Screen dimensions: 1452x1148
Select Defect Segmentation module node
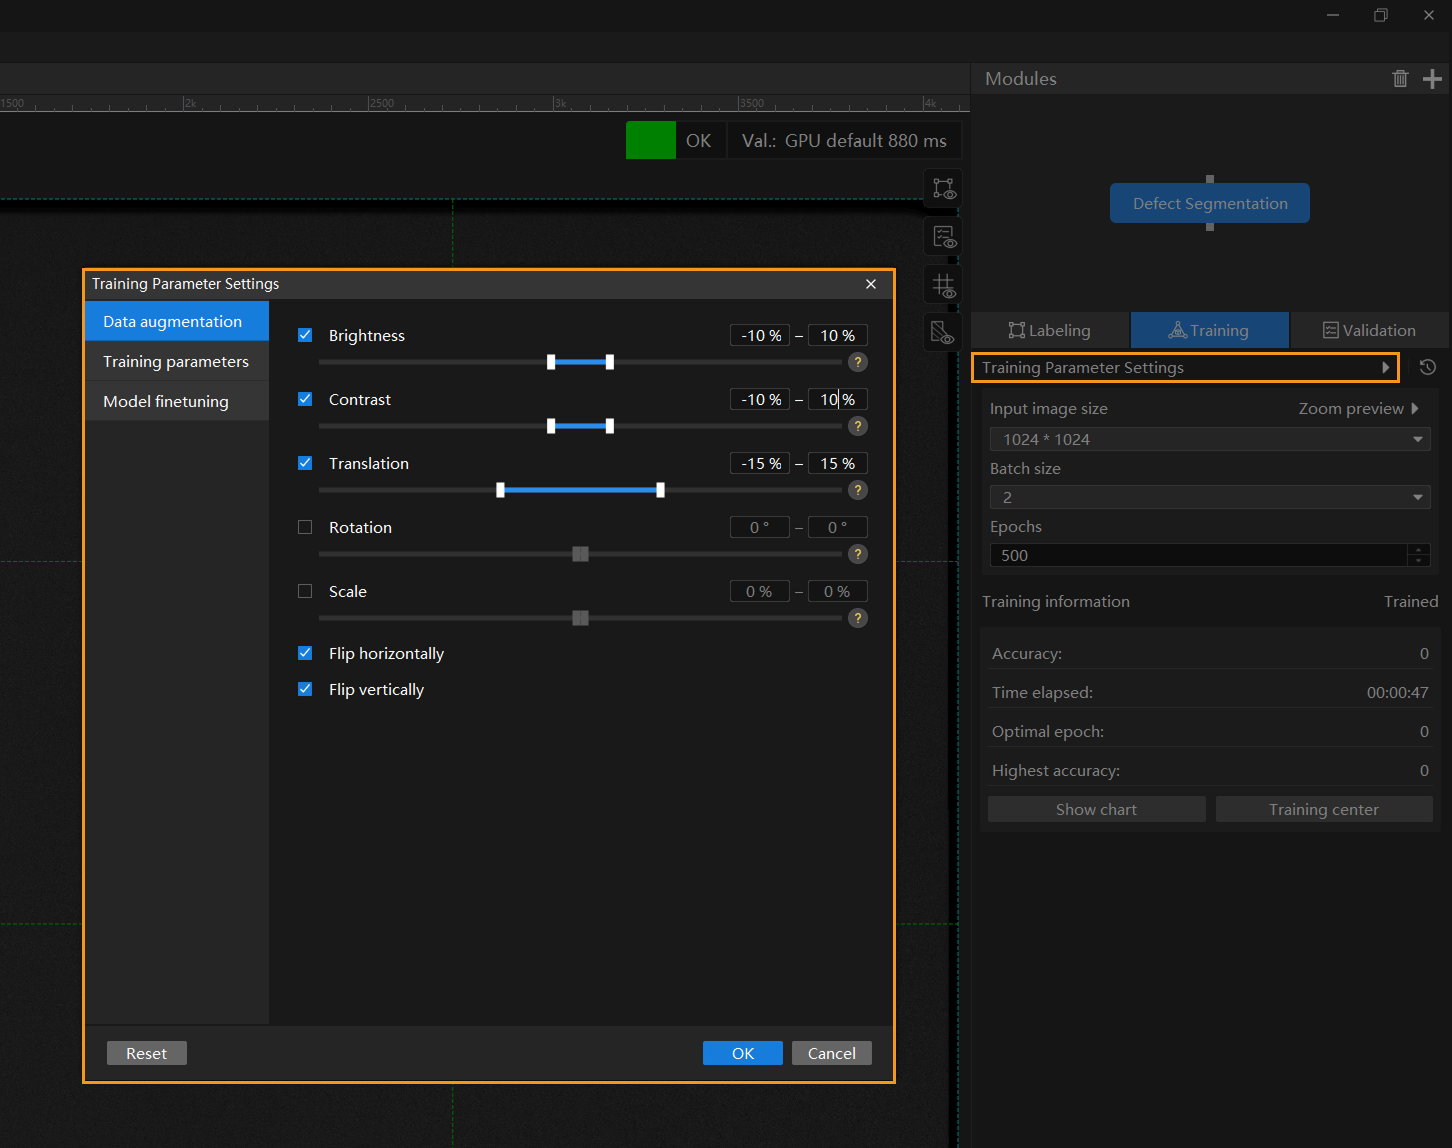[1210, 203]
